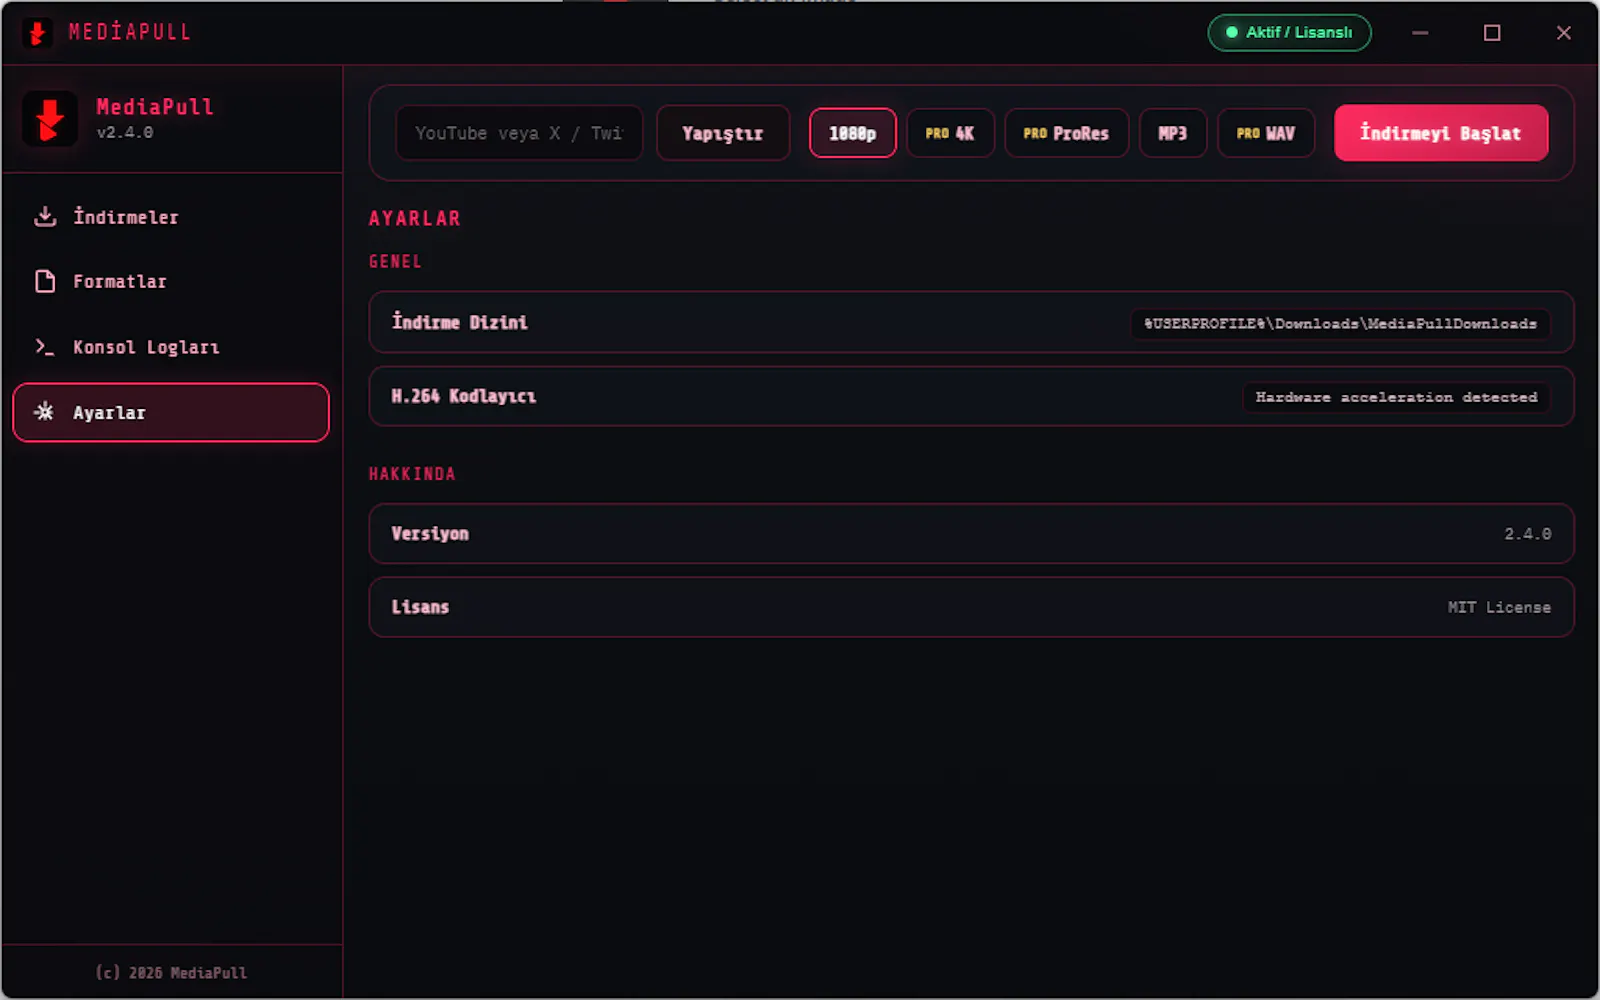
Task: Open the Formatlar section
Action: (171, 282)
